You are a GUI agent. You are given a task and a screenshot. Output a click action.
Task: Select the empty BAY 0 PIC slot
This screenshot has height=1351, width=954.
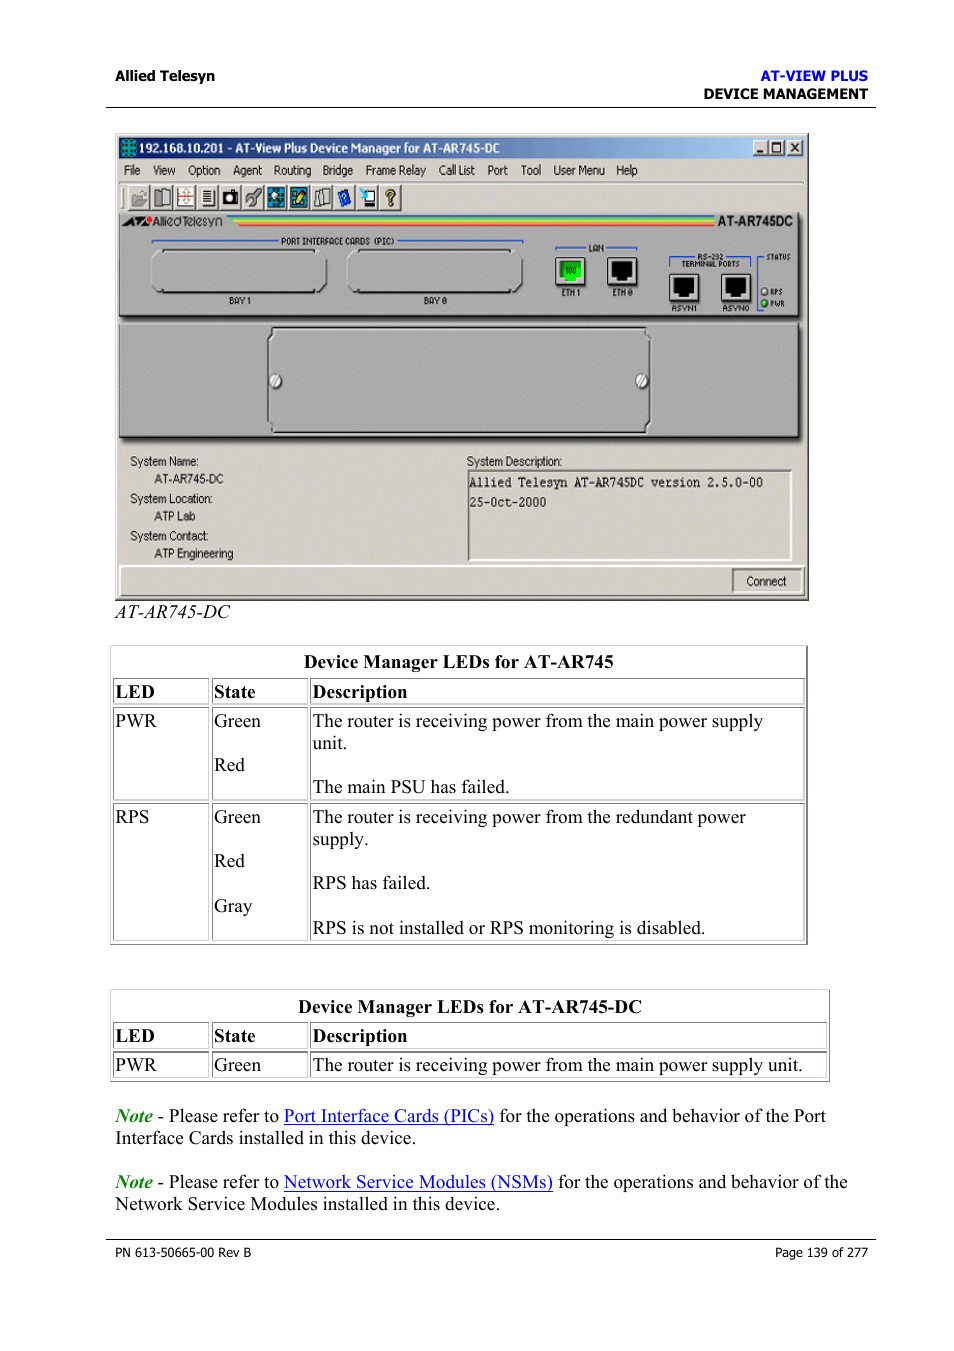(435, 272)
